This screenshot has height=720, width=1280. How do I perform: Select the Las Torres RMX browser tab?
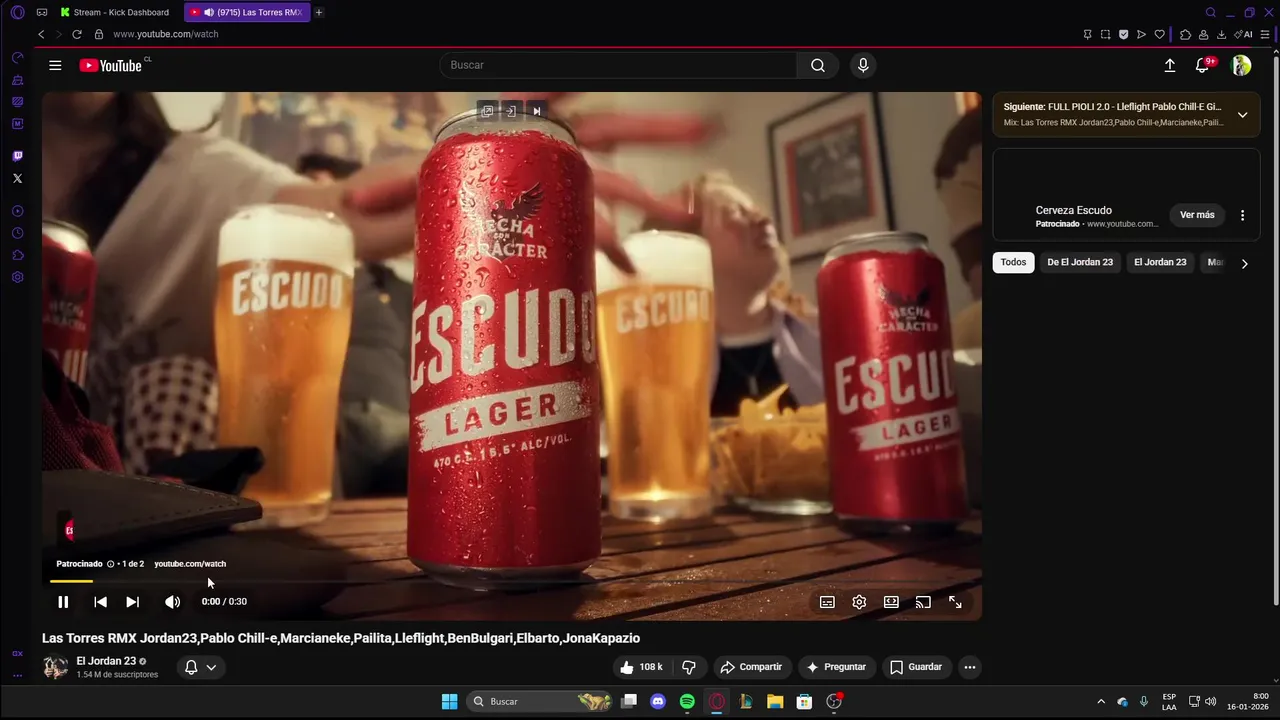point(247,12)
